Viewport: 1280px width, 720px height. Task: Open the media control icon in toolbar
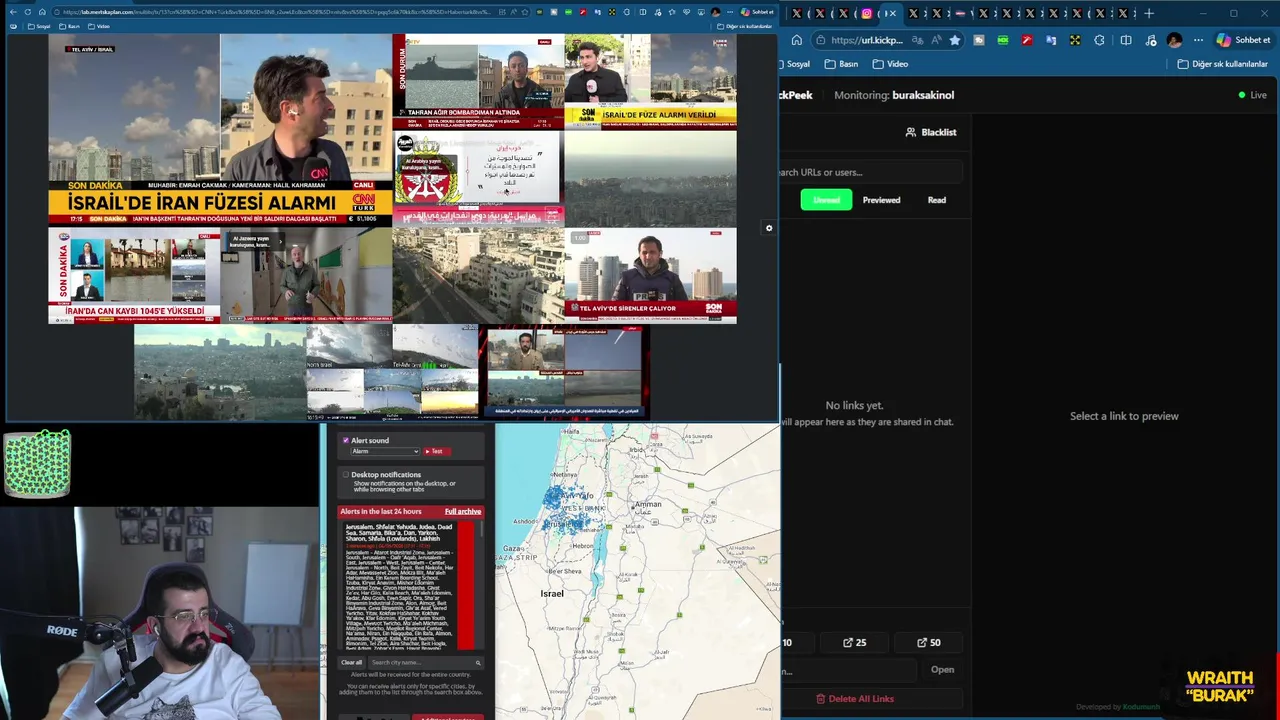[1150, 40]
